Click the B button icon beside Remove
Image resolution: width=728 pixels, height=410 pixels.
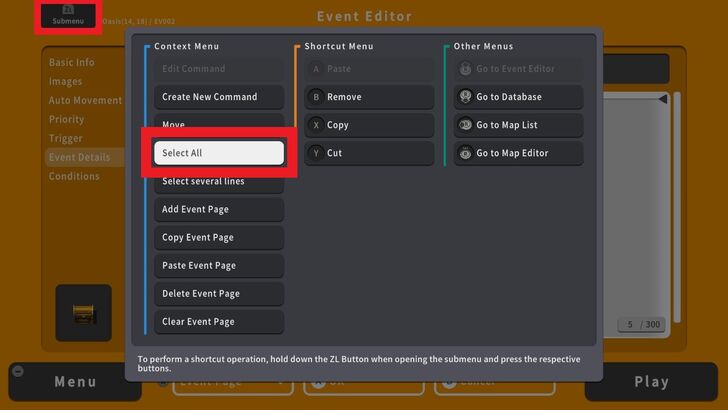(316, 97)
